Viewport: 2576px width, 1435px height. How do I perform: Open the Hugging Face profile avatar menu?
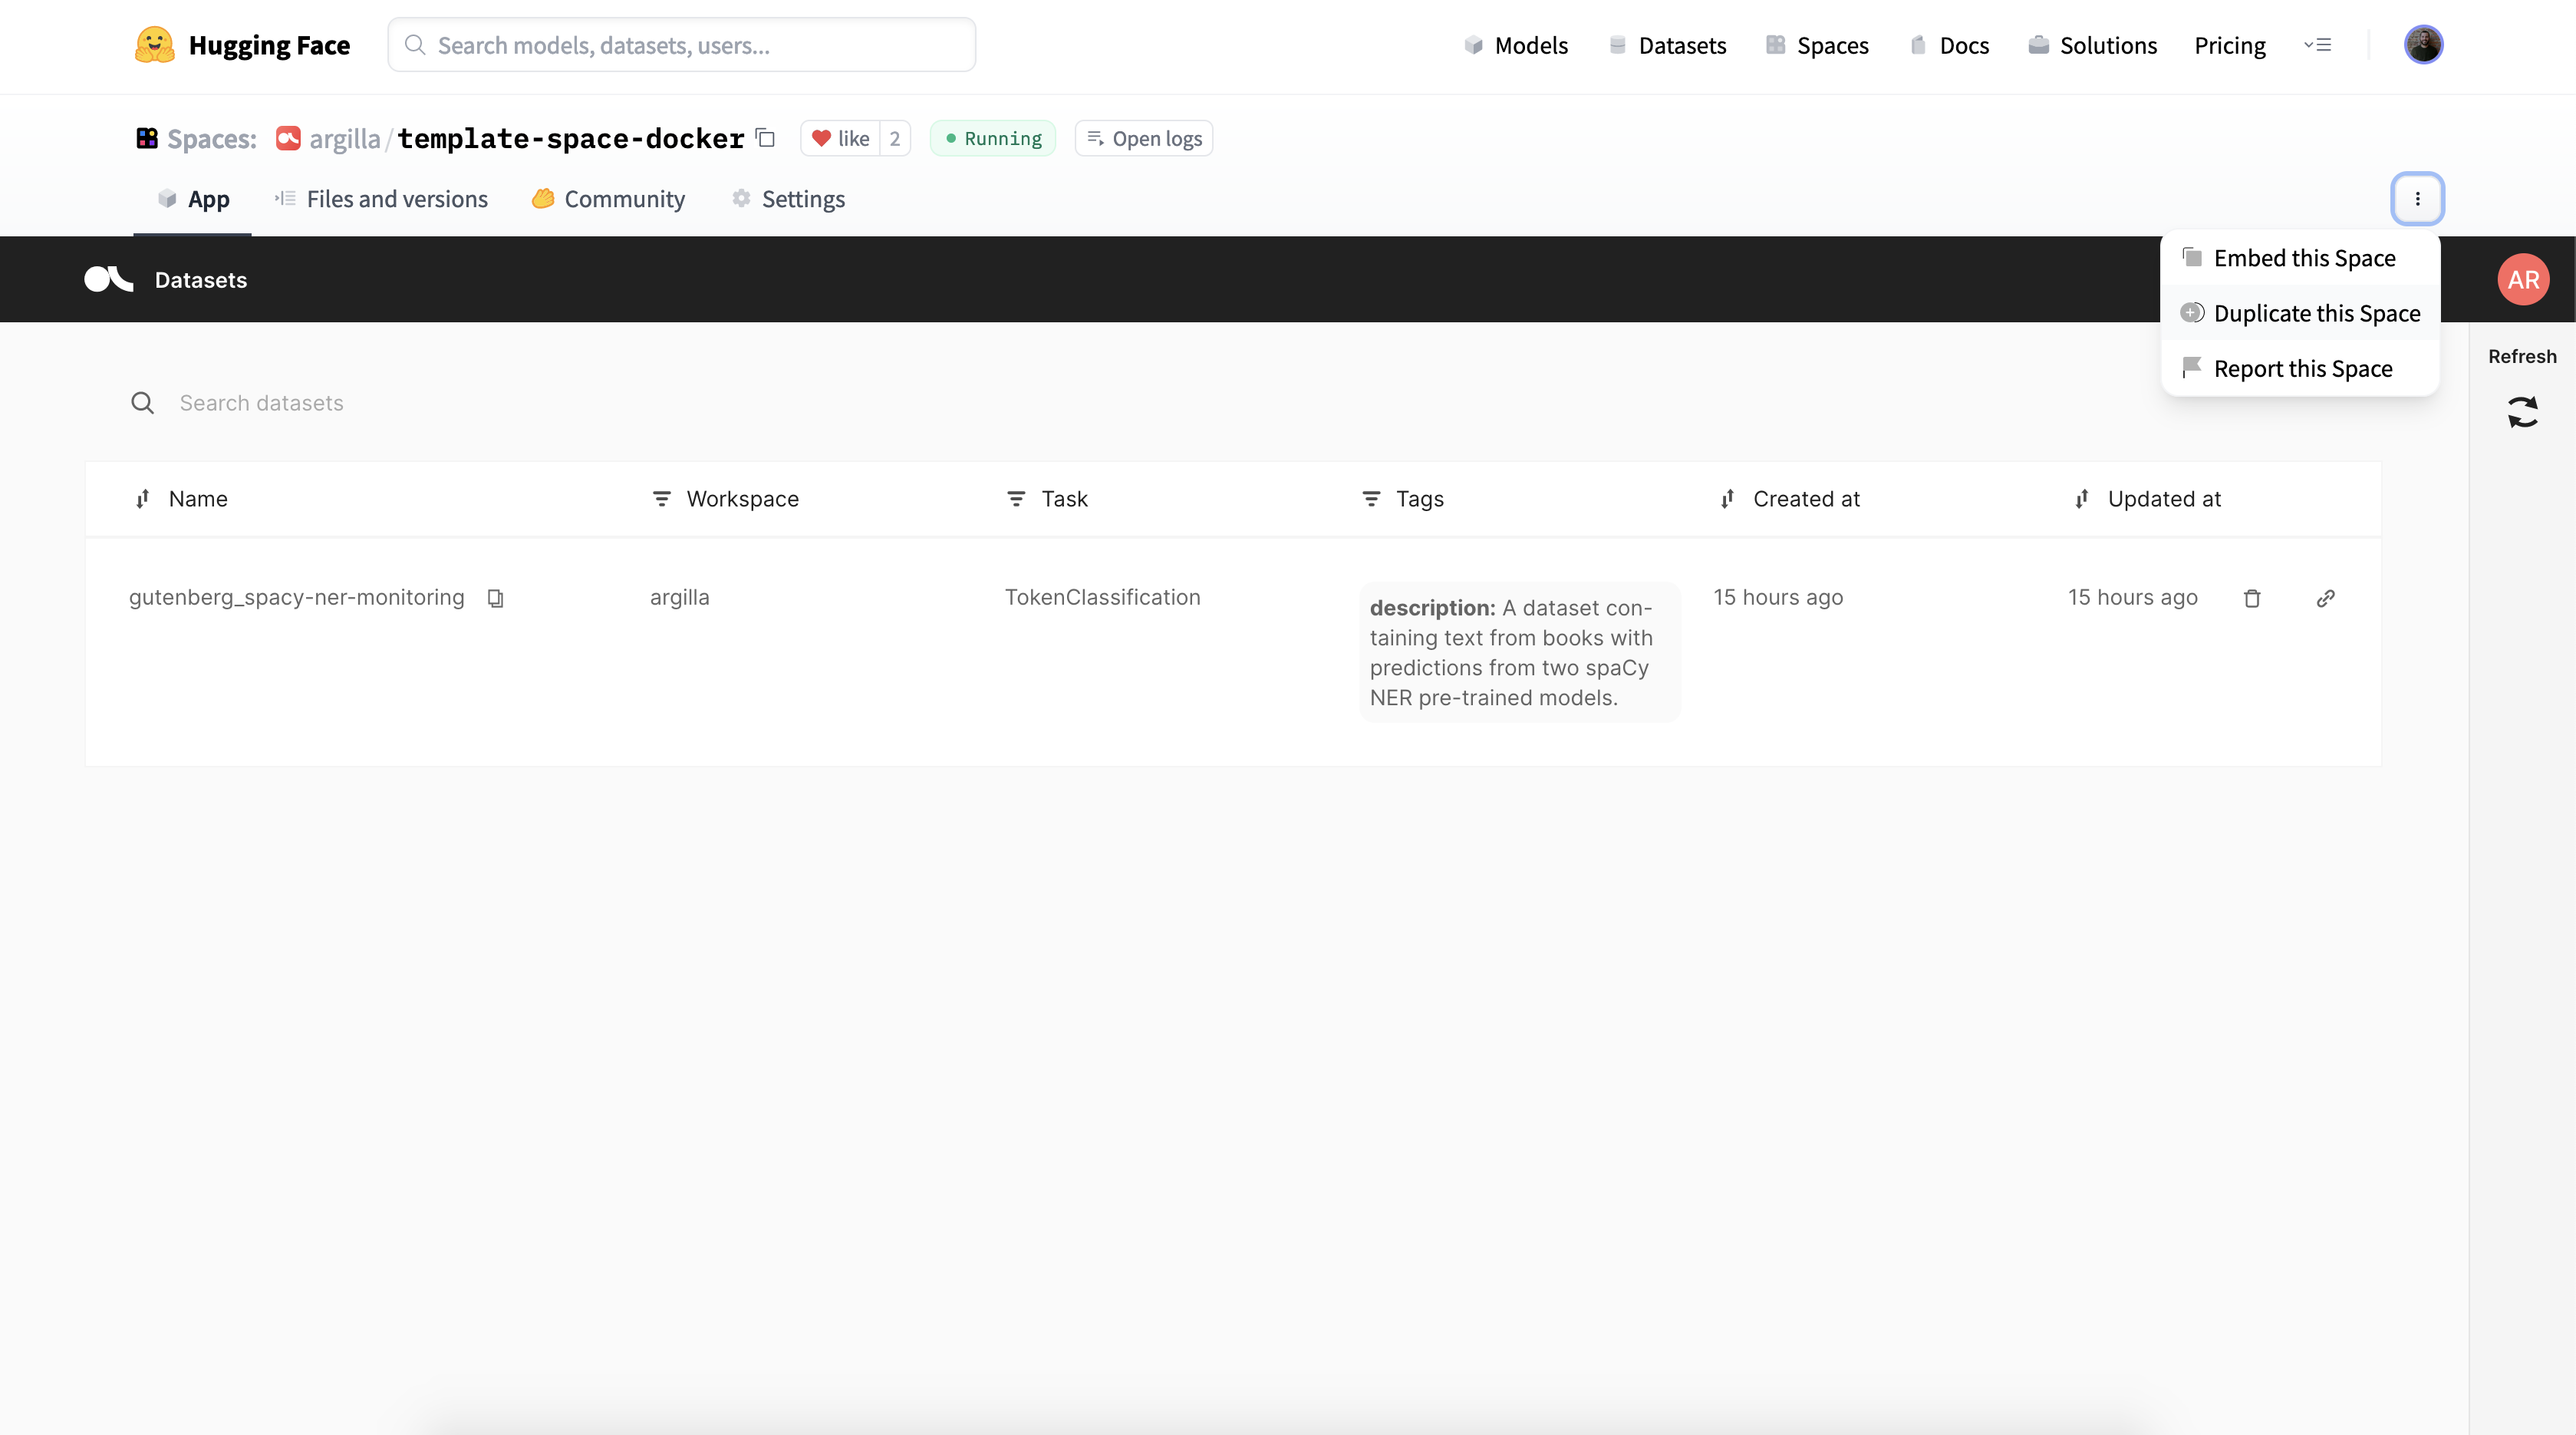click(x=2423, y=45)
